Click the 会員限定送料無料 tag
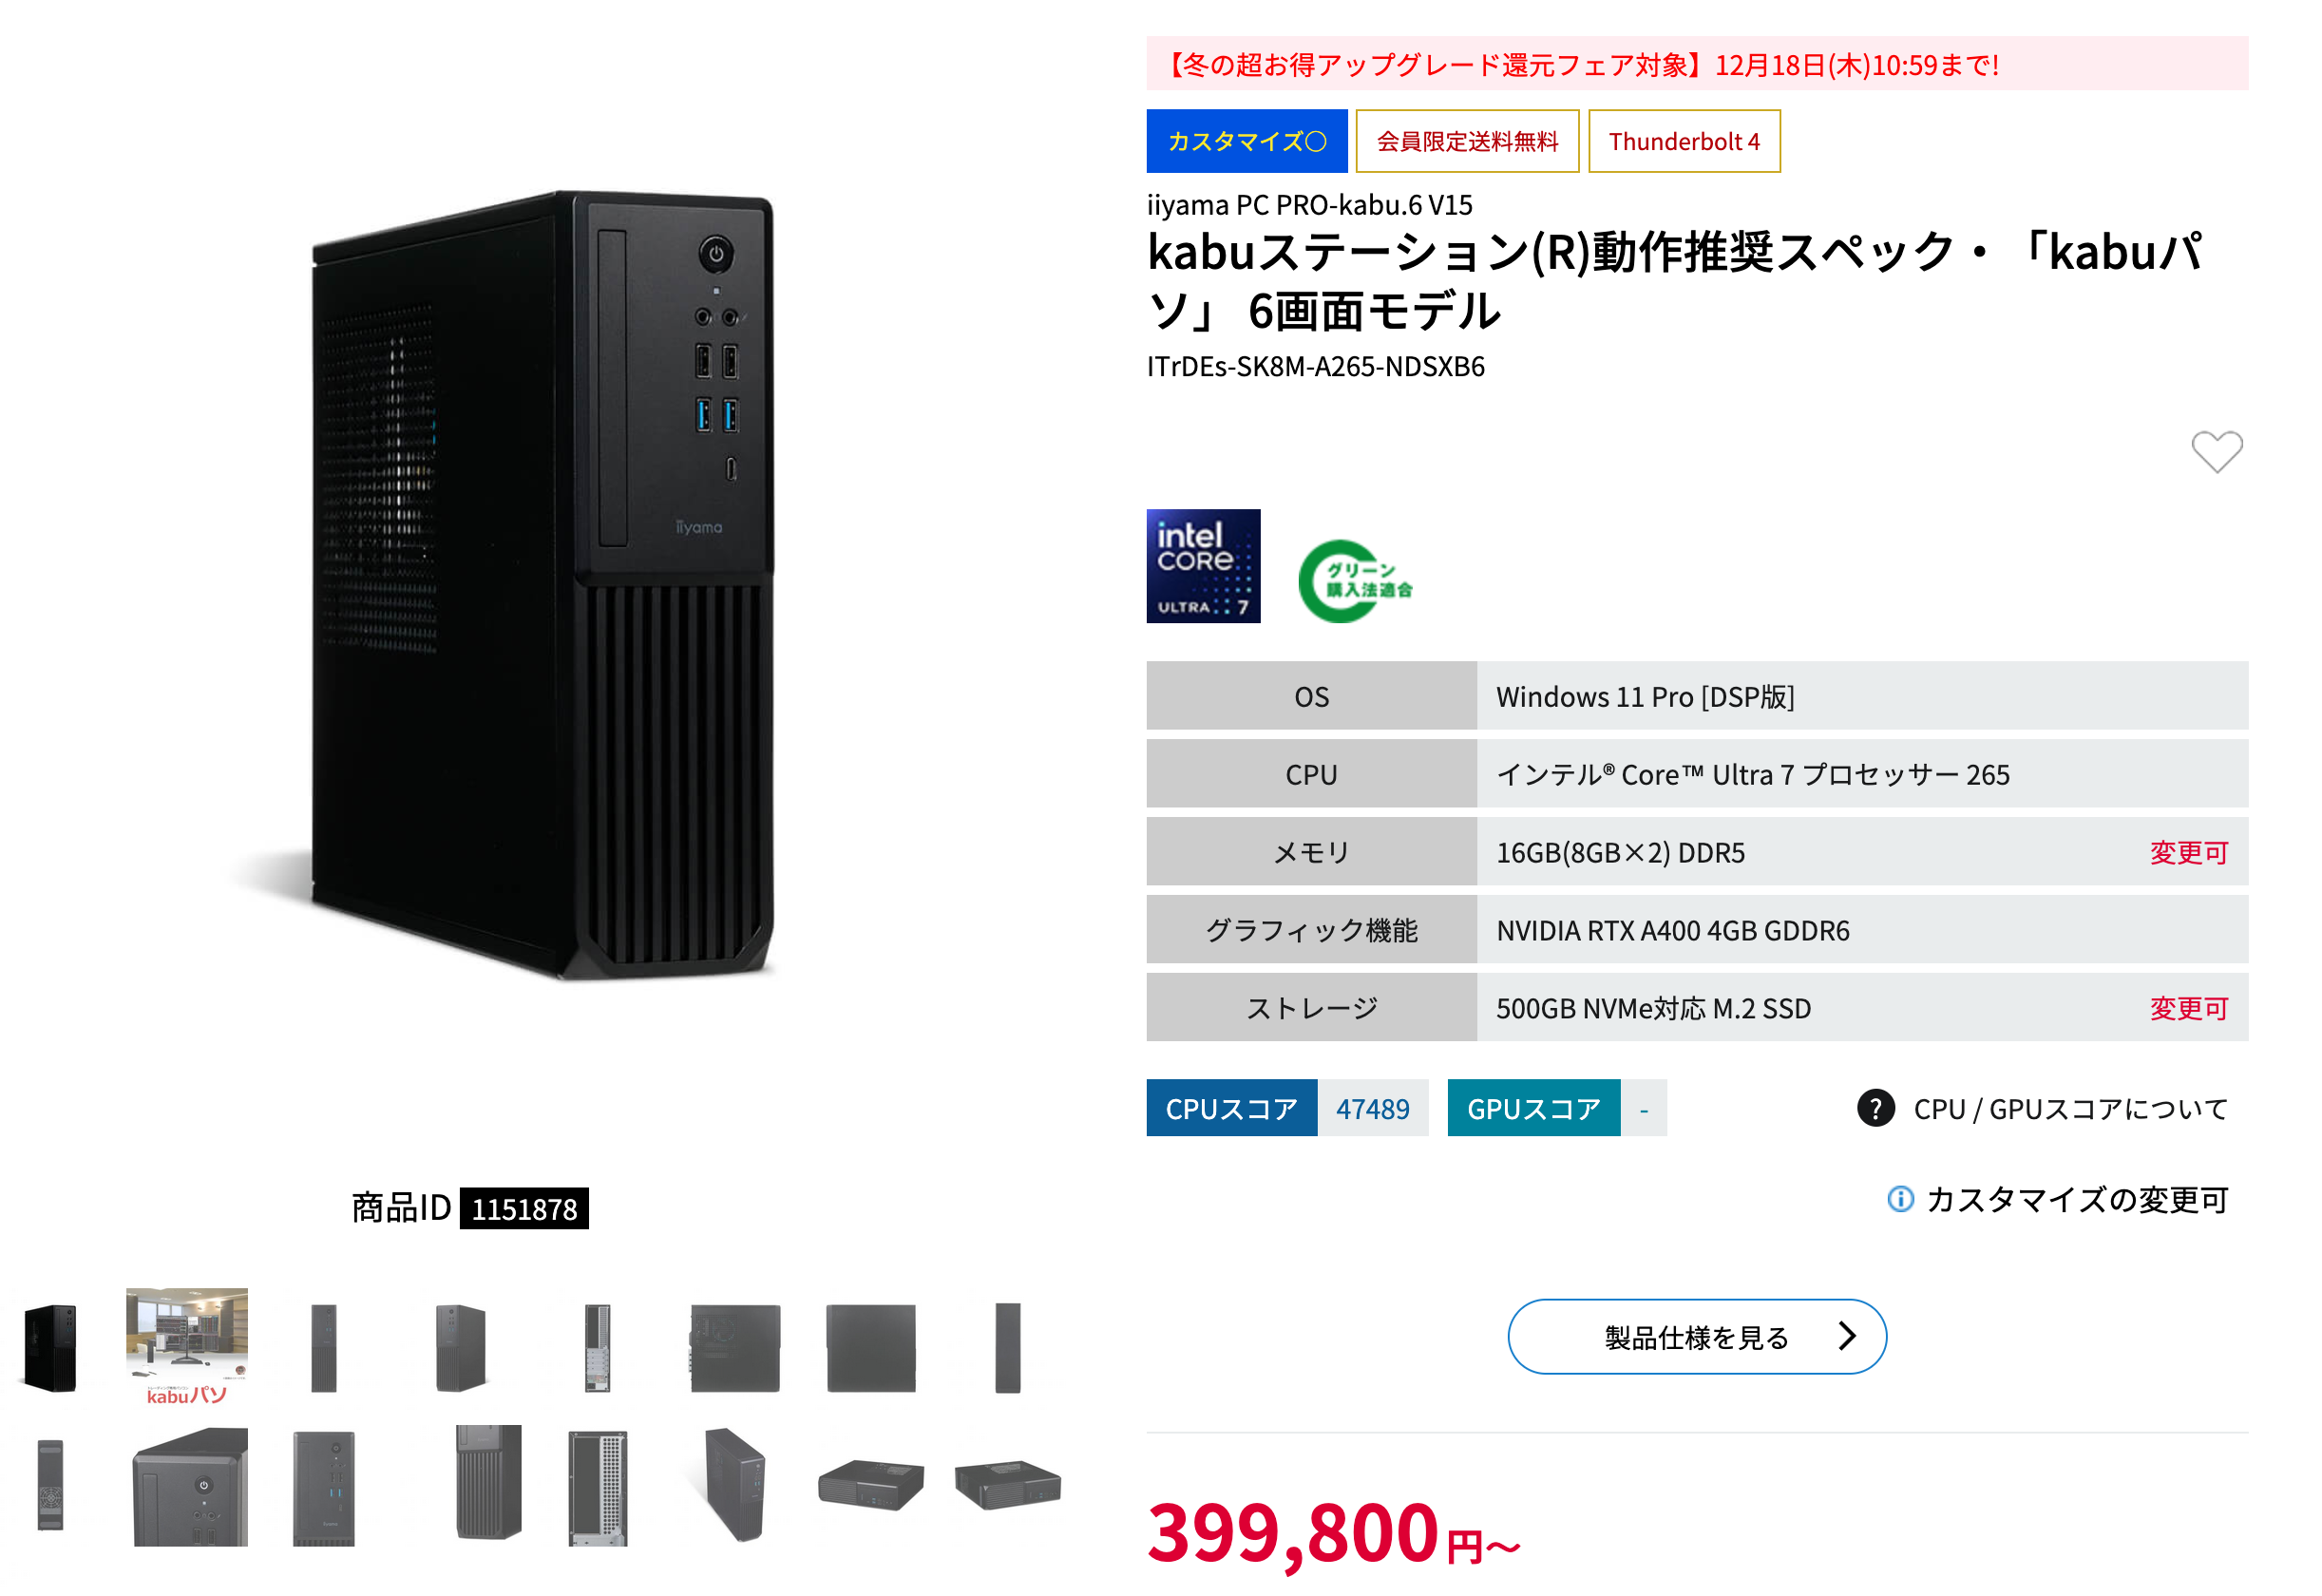 point(1467,141)
